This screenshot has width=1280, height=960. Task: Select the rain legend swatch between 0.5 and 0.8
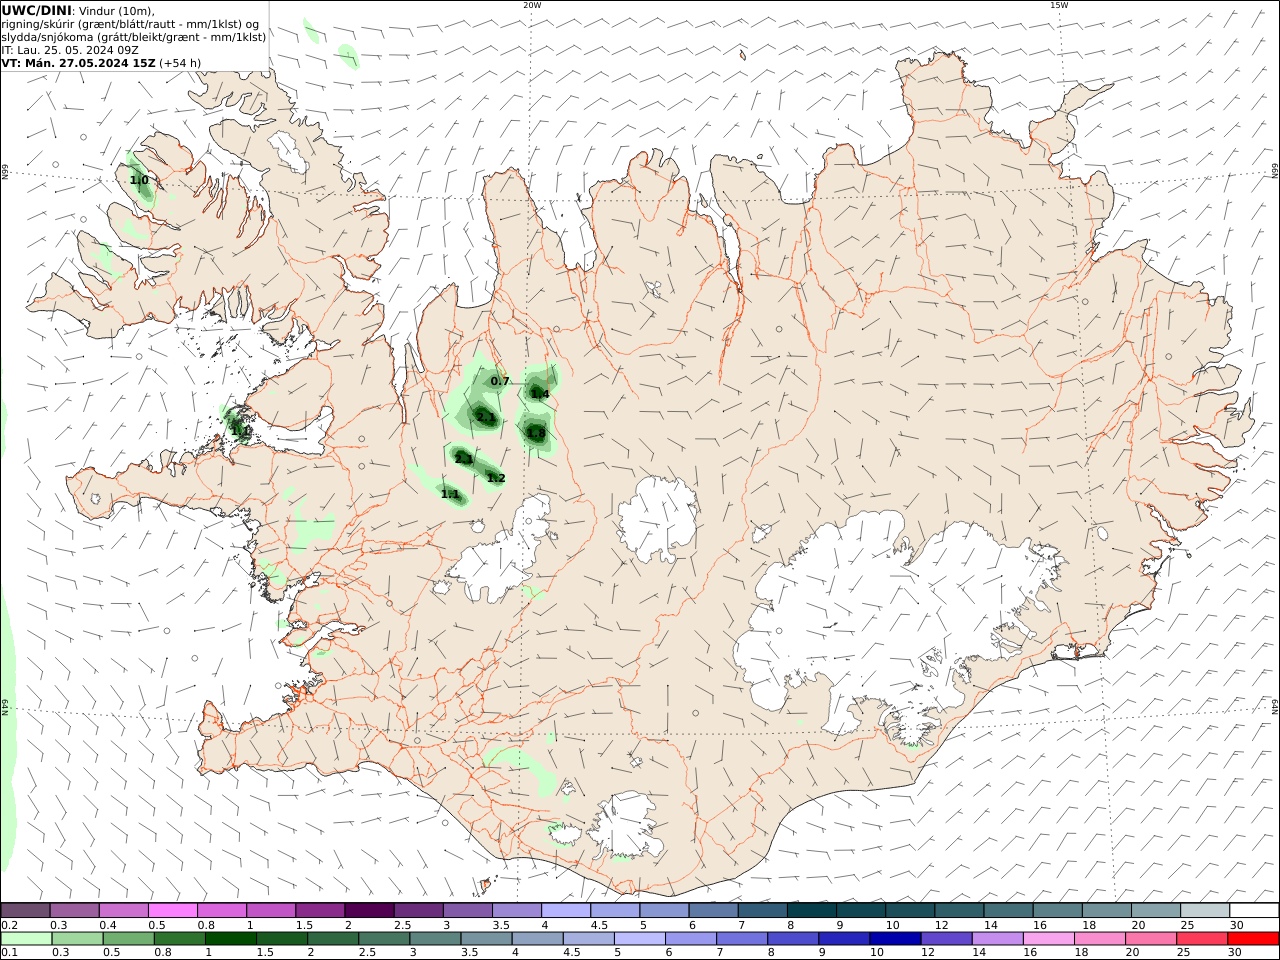129,939
